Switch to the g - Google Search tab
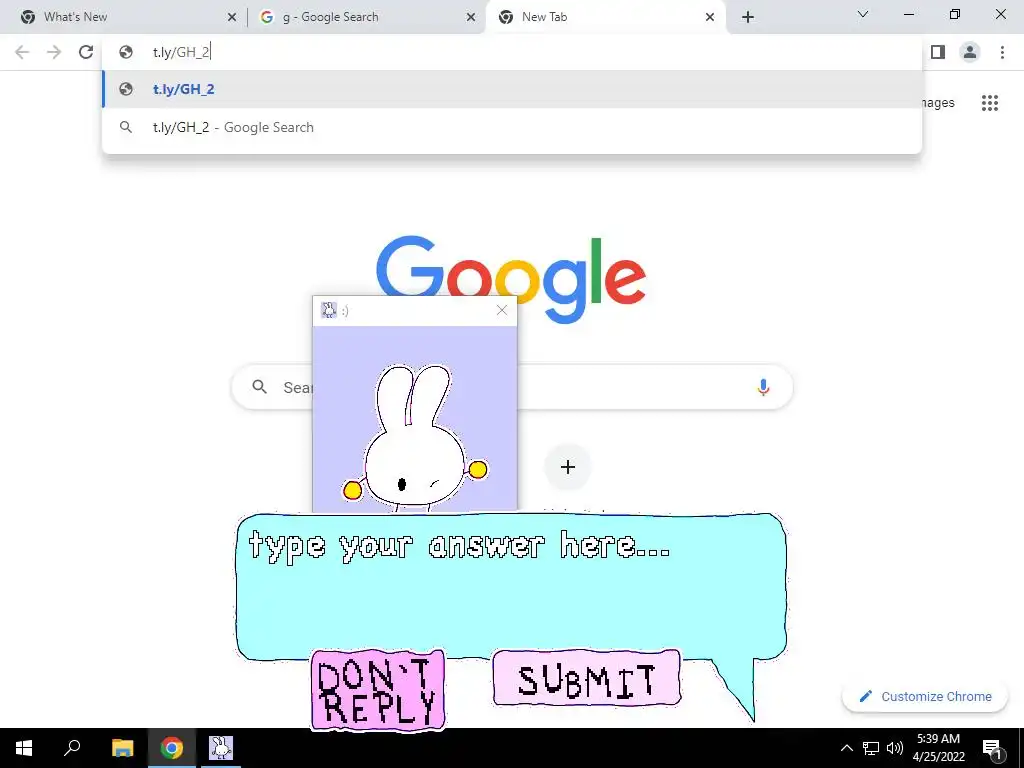 (x=366, y=17)
